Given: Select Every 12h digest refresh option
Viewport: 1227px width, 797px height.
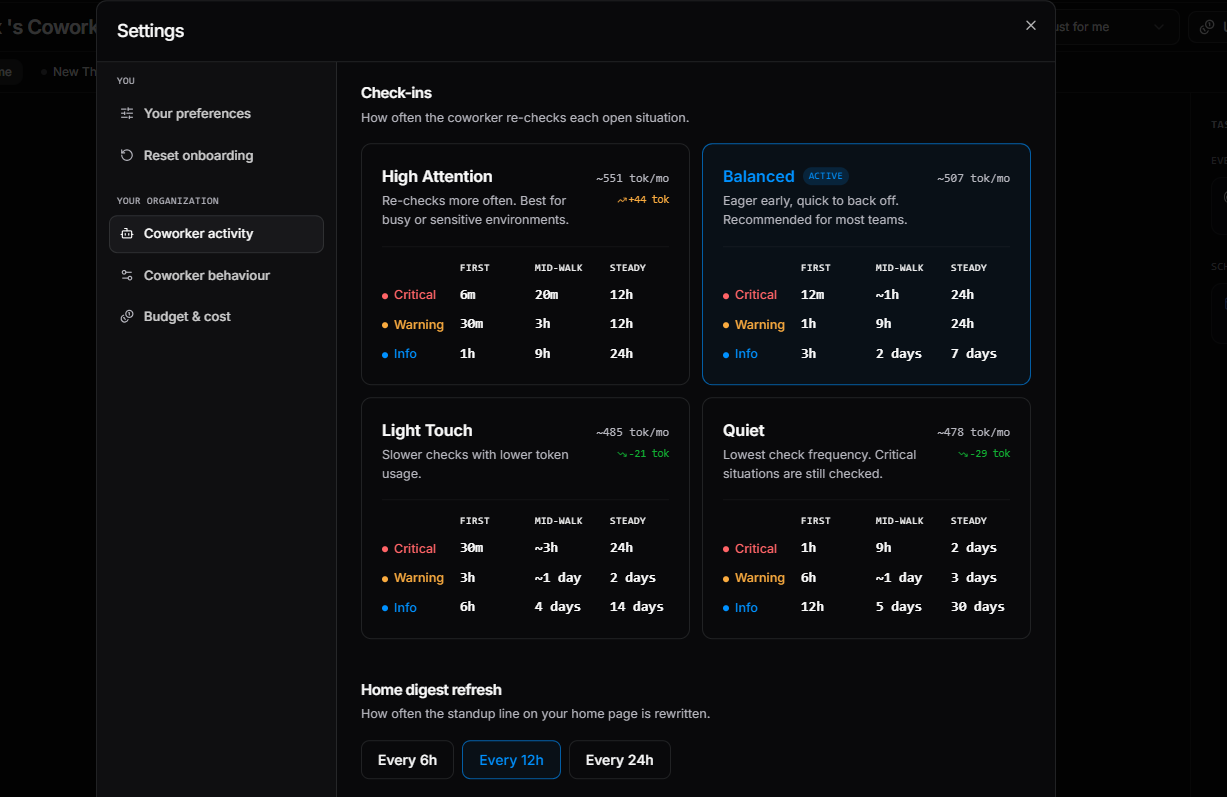Looking at the screenshot, I should coord(511,760).
